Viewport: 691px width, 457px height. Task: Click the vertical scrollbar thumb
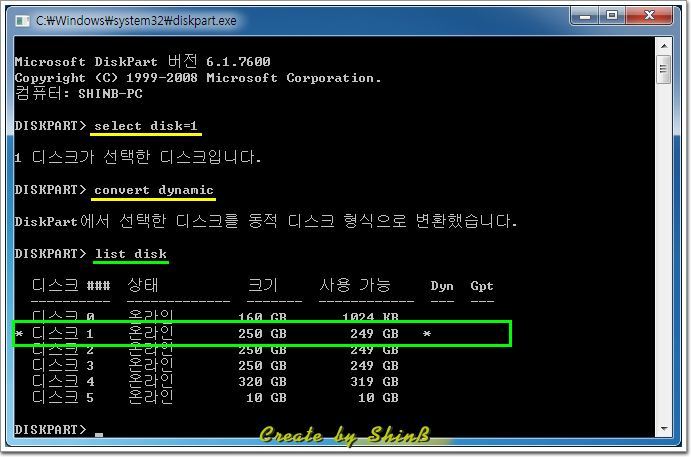pyautogui.click(x=664, y=69)
